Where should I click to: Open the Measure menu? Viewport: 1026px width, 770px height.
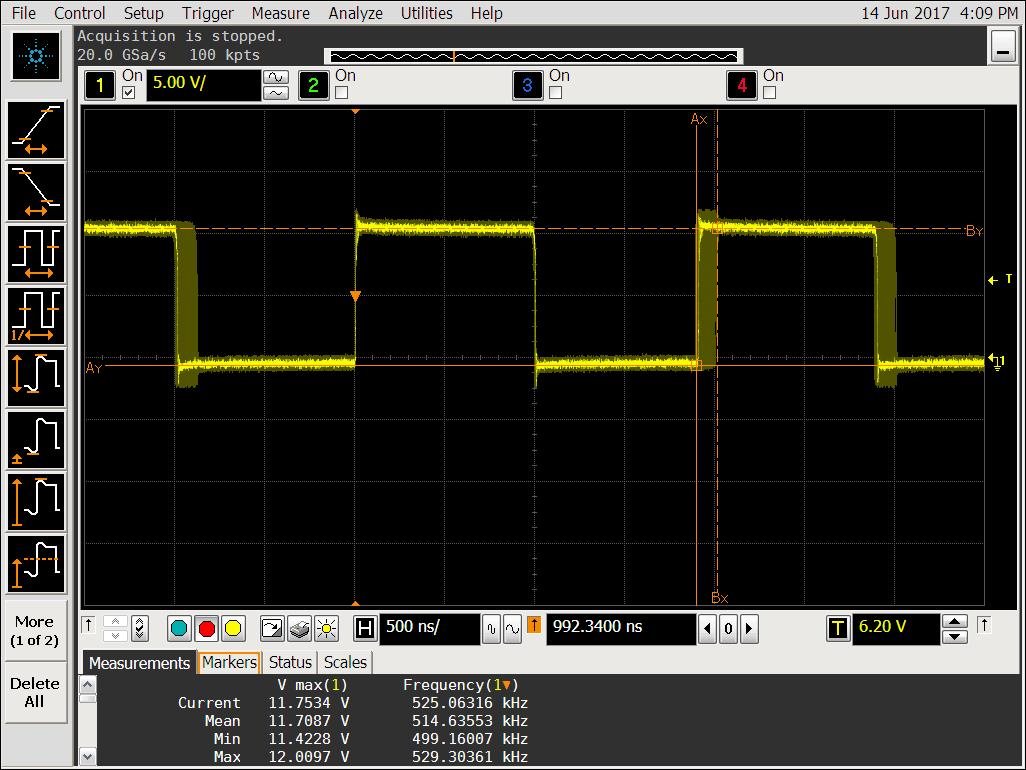(281, 13)
